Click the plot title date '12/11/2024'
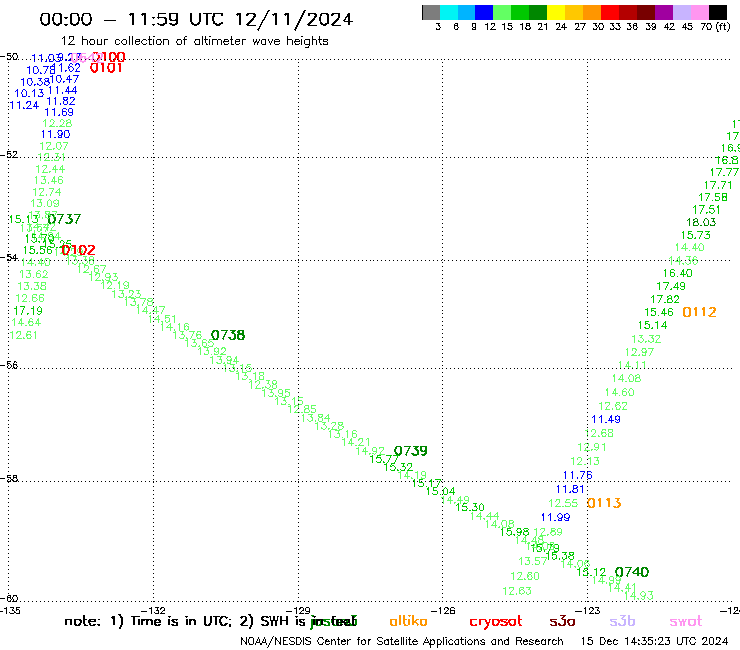 coord(294,19)
